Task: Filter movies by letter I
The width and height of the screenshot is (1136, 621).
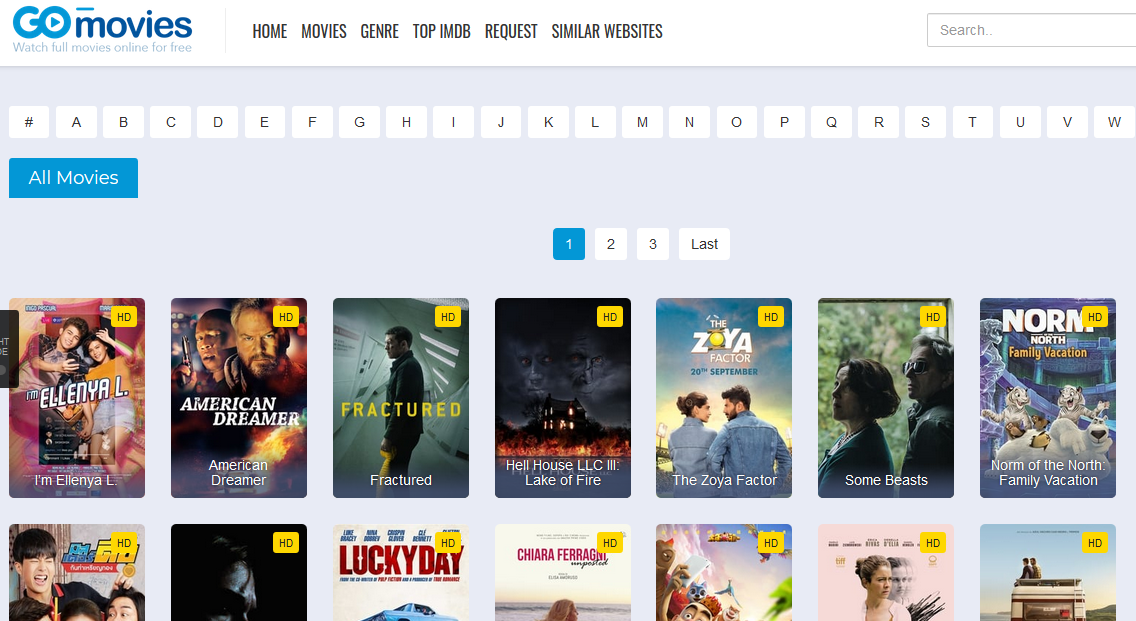Action: coord(454,122)
